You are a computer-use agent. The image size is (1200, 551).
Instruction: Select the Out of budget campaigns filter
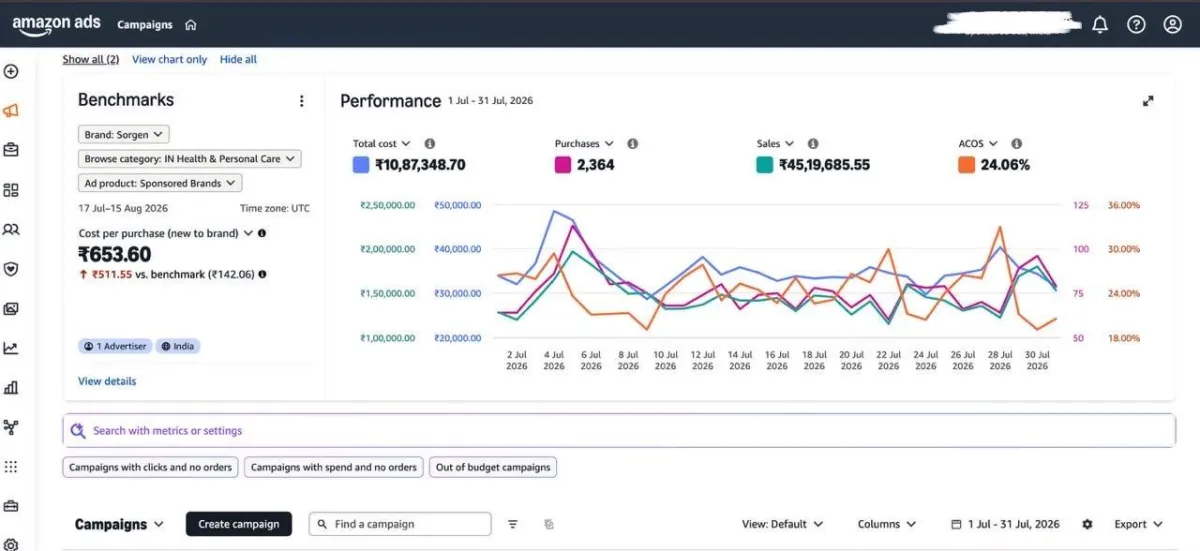click(493, 467)
